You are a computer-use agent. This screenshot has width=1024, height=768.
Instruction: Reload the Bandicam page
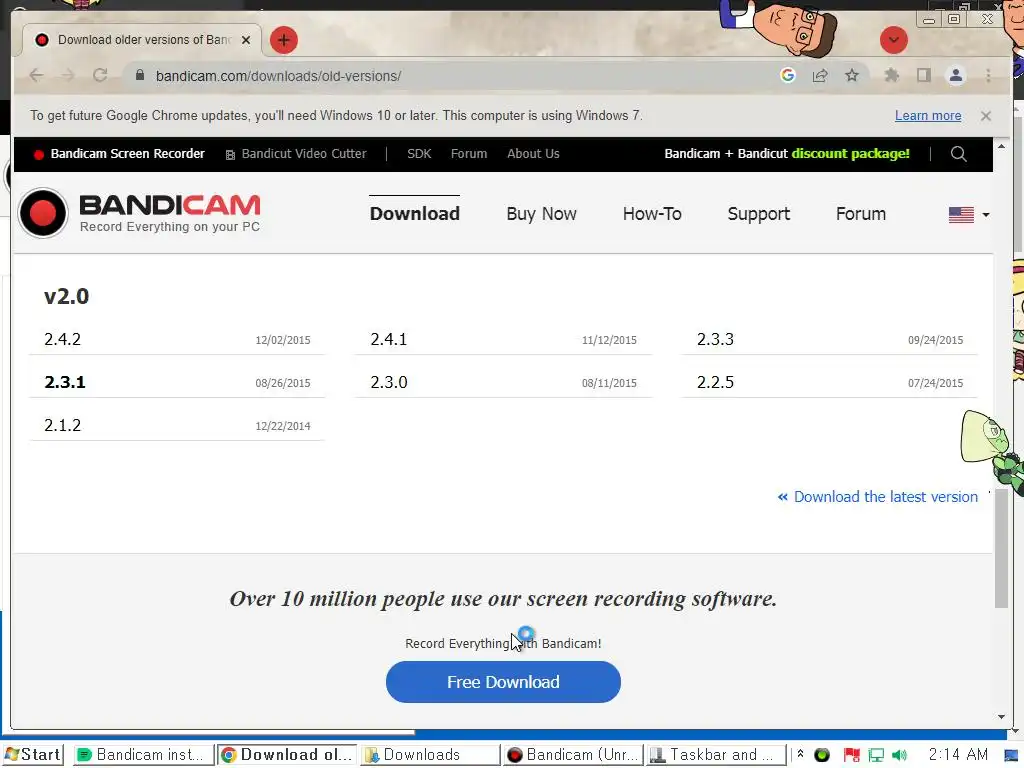pyautogui.click(x=100, y=76)
